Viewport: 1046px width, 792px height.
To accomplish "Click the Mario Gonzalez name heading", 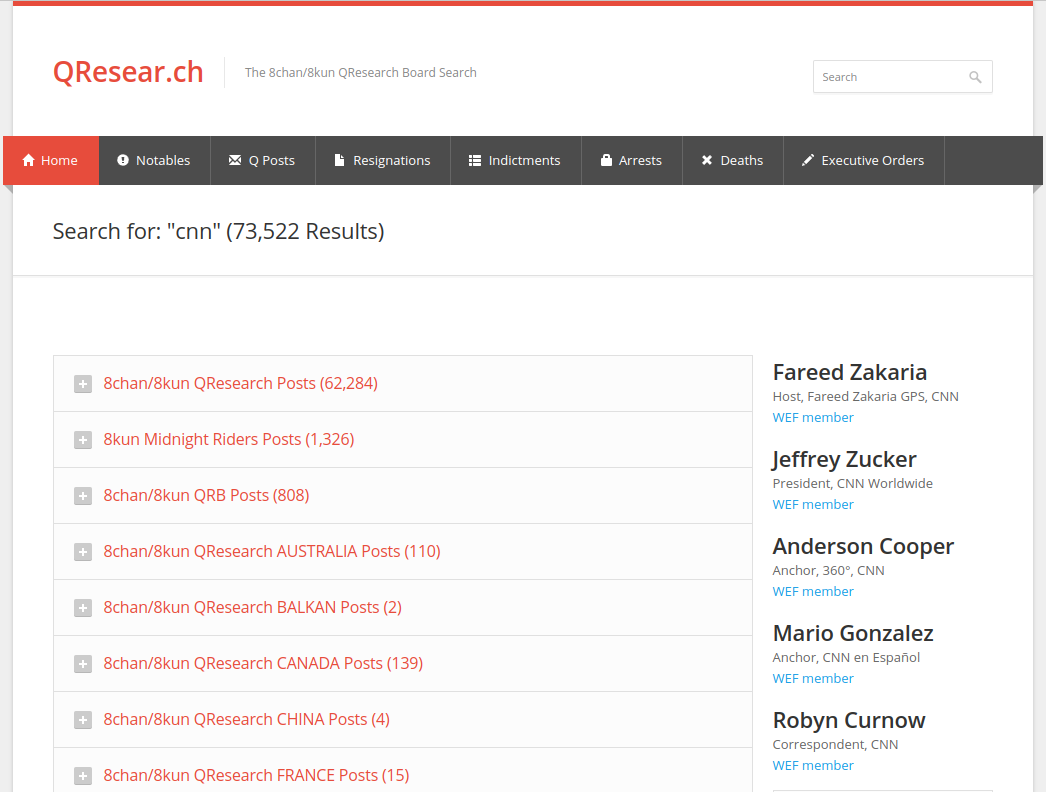I will click(853, 633).
